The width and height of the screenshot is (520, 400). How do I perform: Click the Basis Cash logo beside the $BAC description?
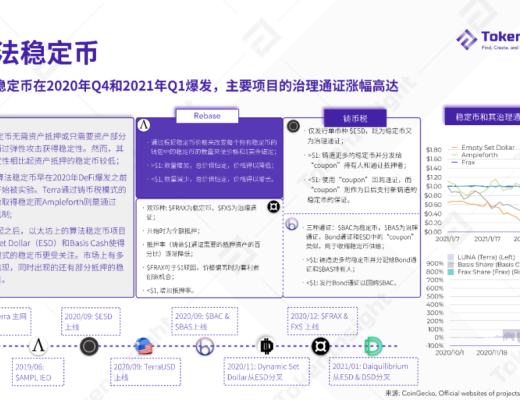(292, 224)
